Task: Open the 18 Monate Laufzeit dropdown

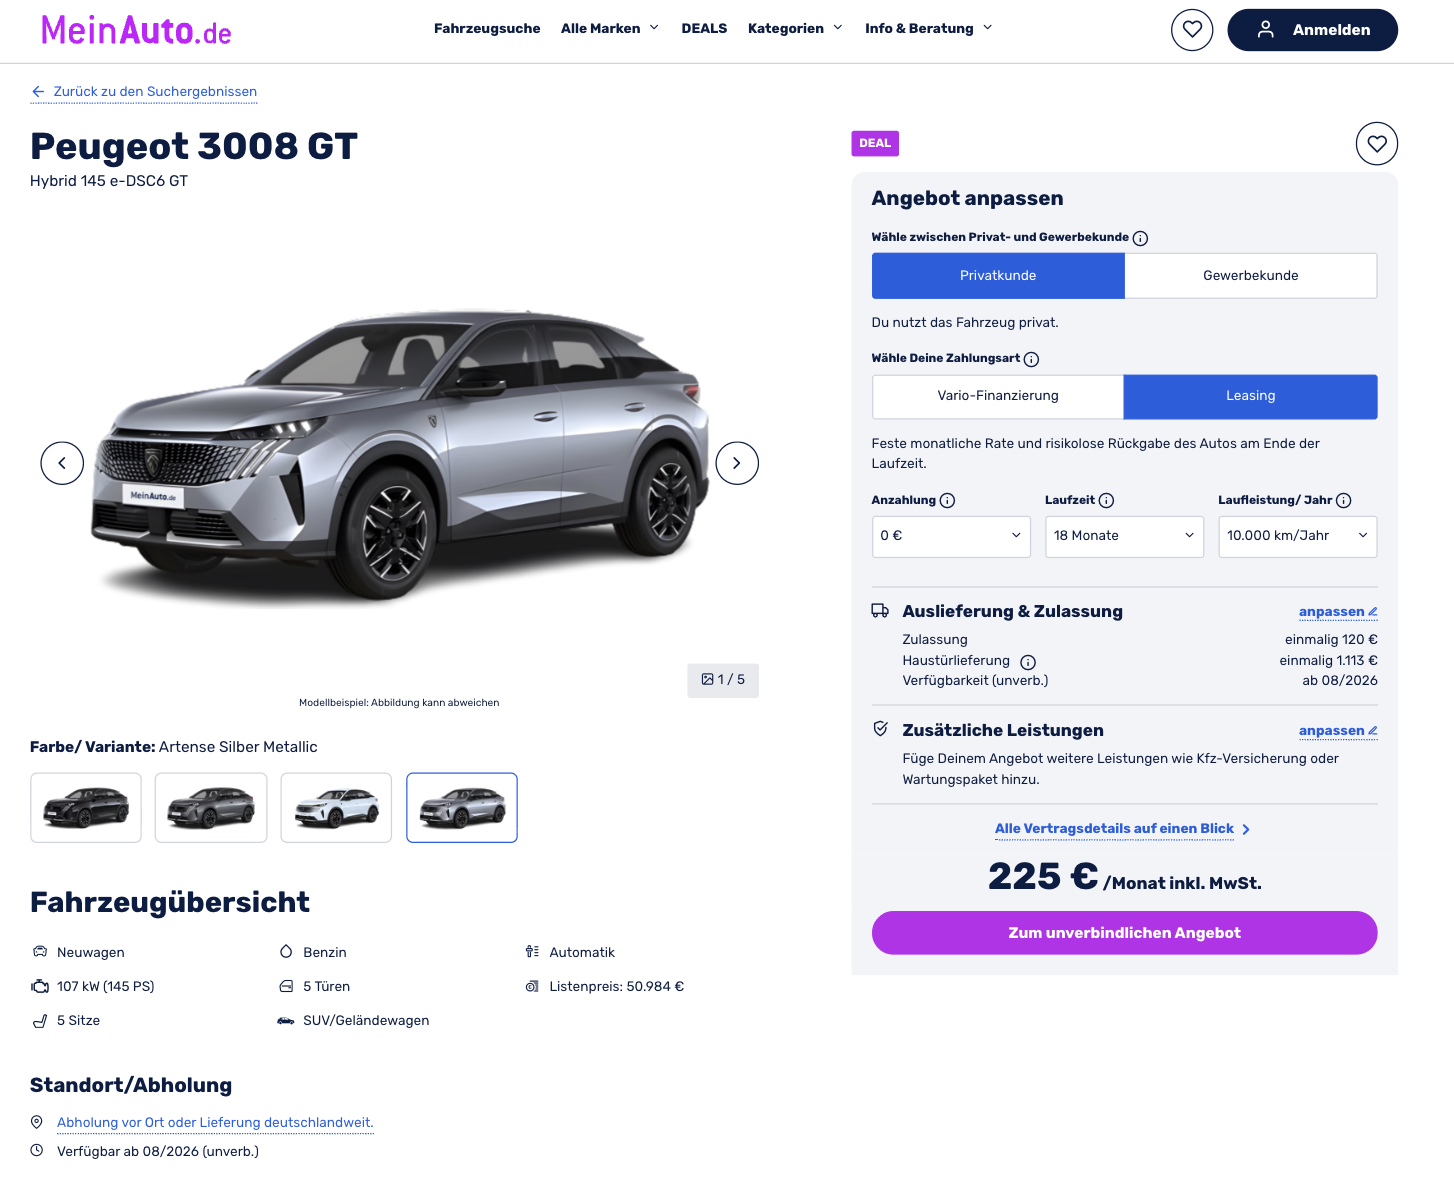Action: pyautogui.click(x=1124, y=536)
